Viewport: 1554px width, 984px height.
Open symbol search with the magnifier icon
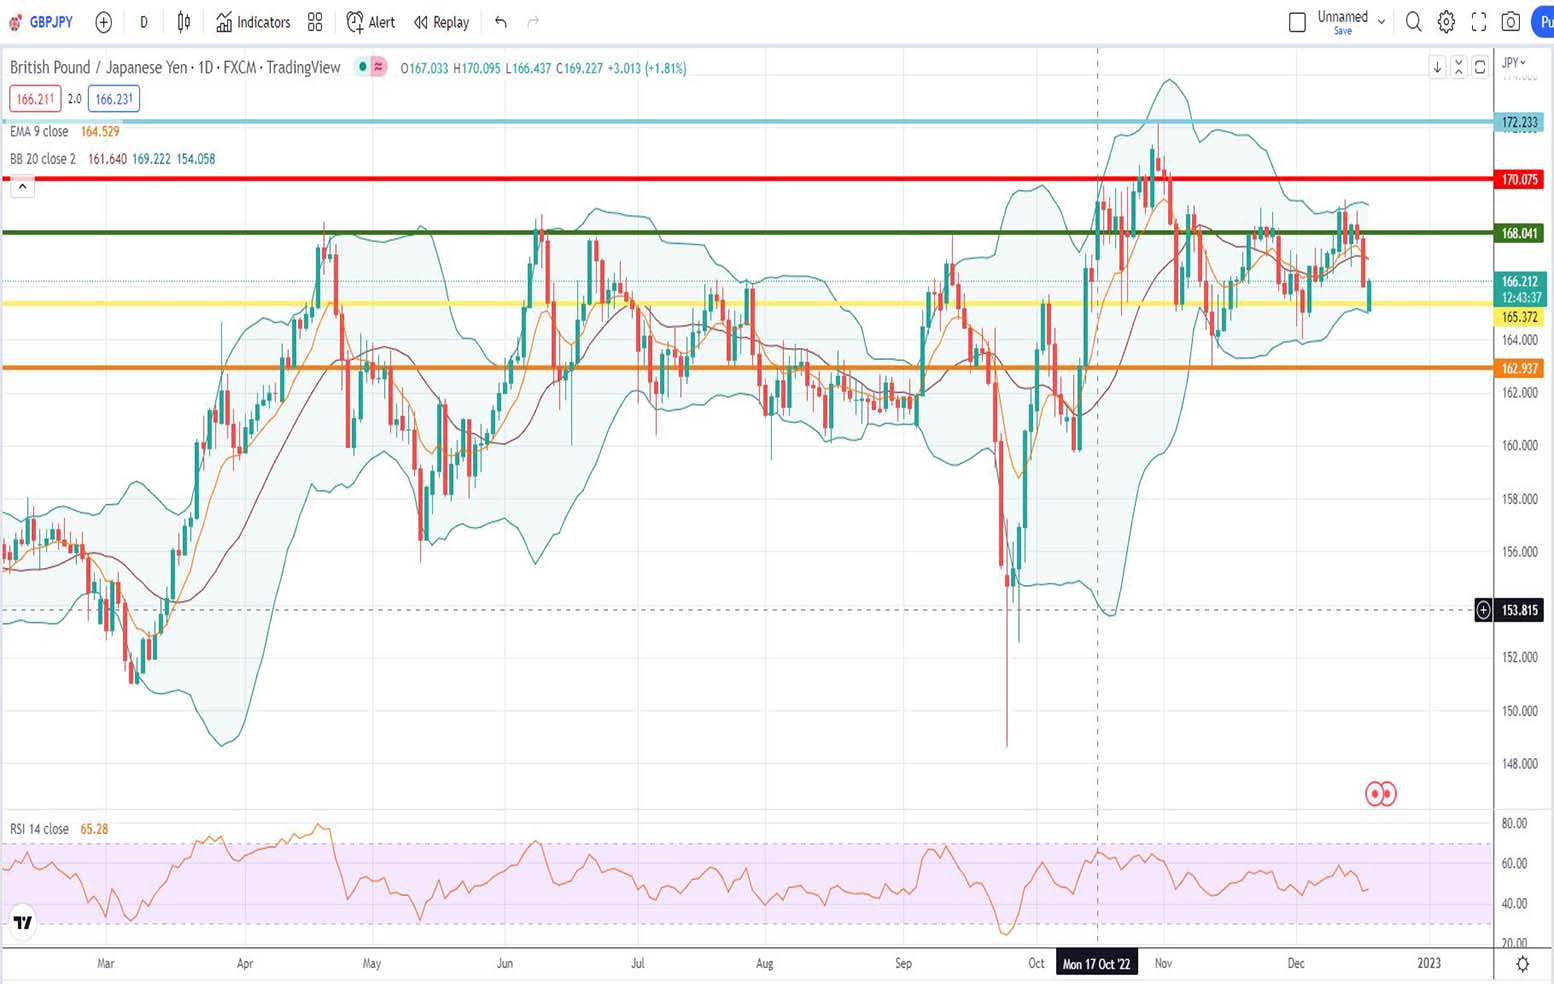[x=1413, y=21]
